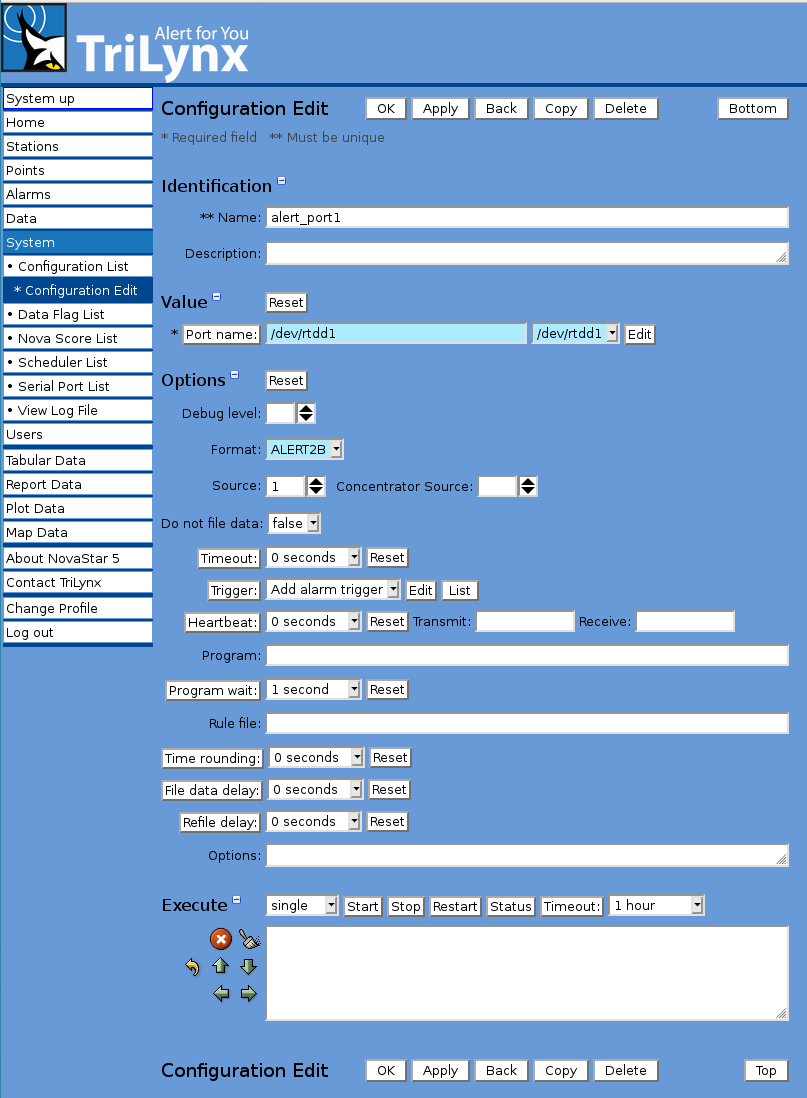This screenshot has height=1098, width=807.
Task: Click the Top button
Action: (766, 1071)
